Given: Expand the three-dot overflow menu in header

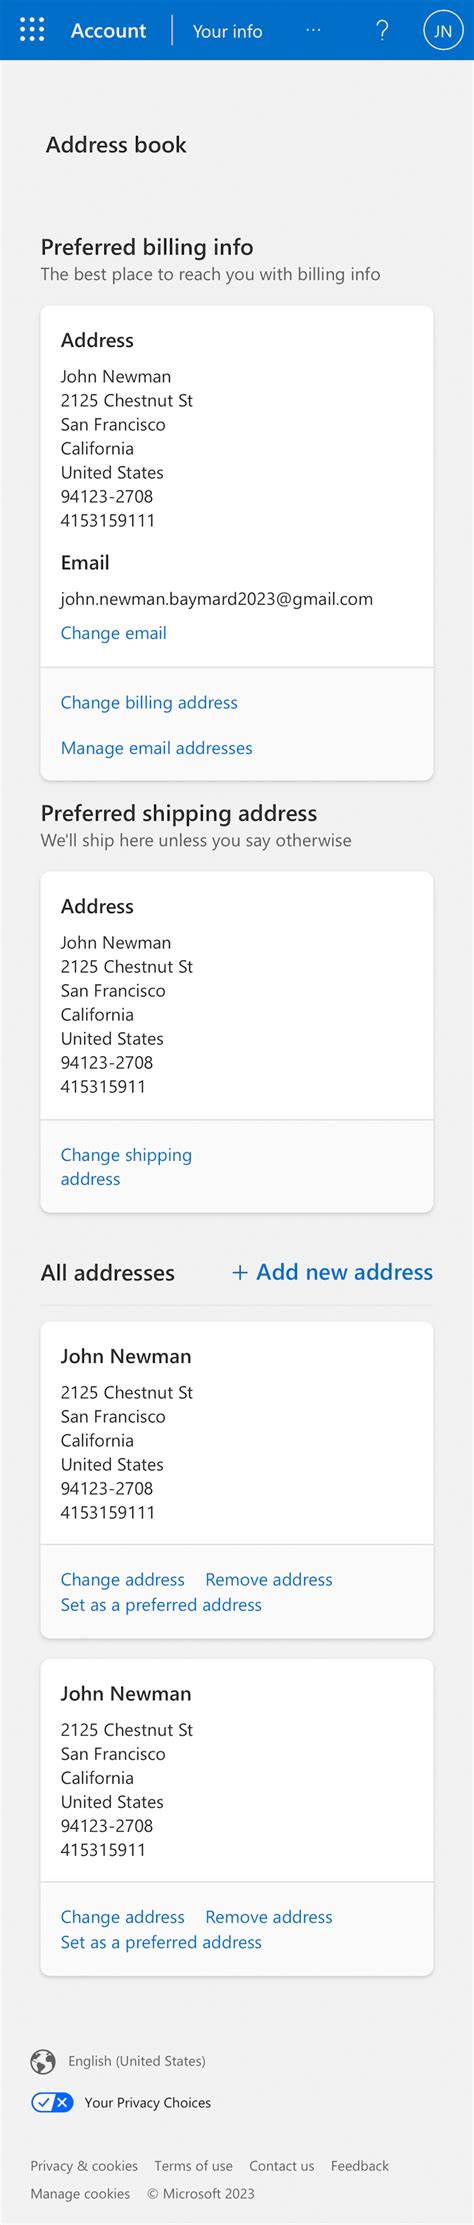Looking at the screenshot, I should (x=313, y=30).
